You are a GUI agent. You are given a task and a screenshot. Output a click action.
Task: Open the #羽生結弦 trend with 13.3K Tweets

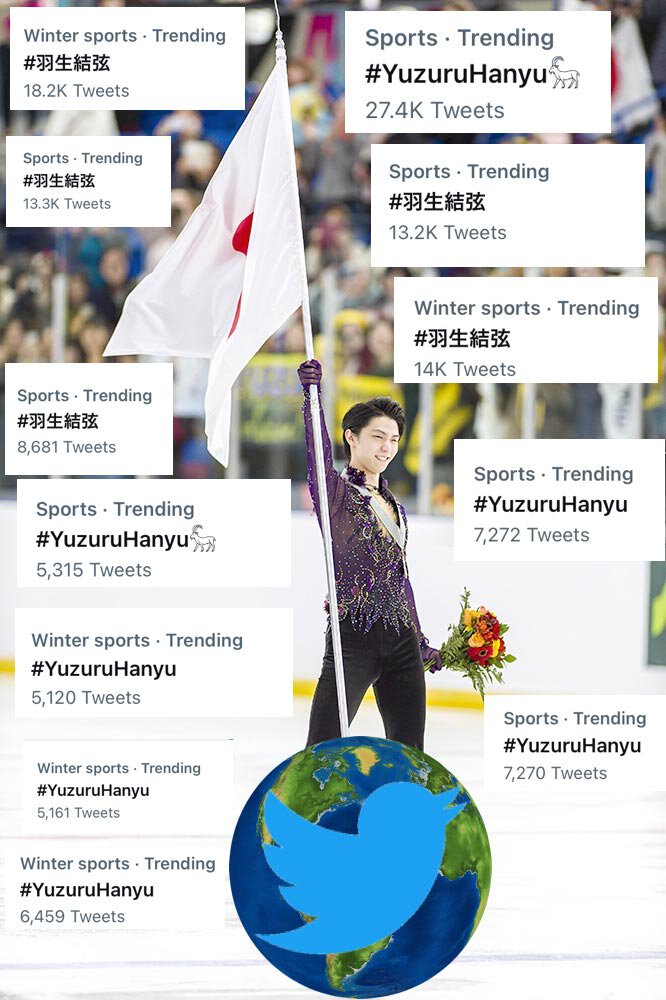click(89, 181)
